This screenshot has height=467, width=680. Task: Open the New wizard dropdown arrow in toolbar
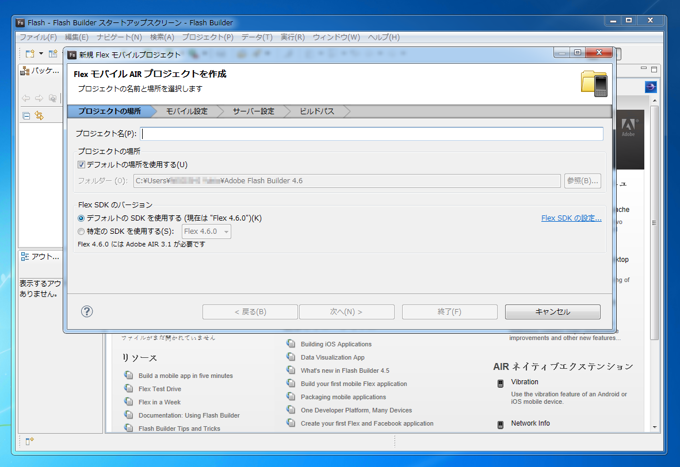click(41, 53)
